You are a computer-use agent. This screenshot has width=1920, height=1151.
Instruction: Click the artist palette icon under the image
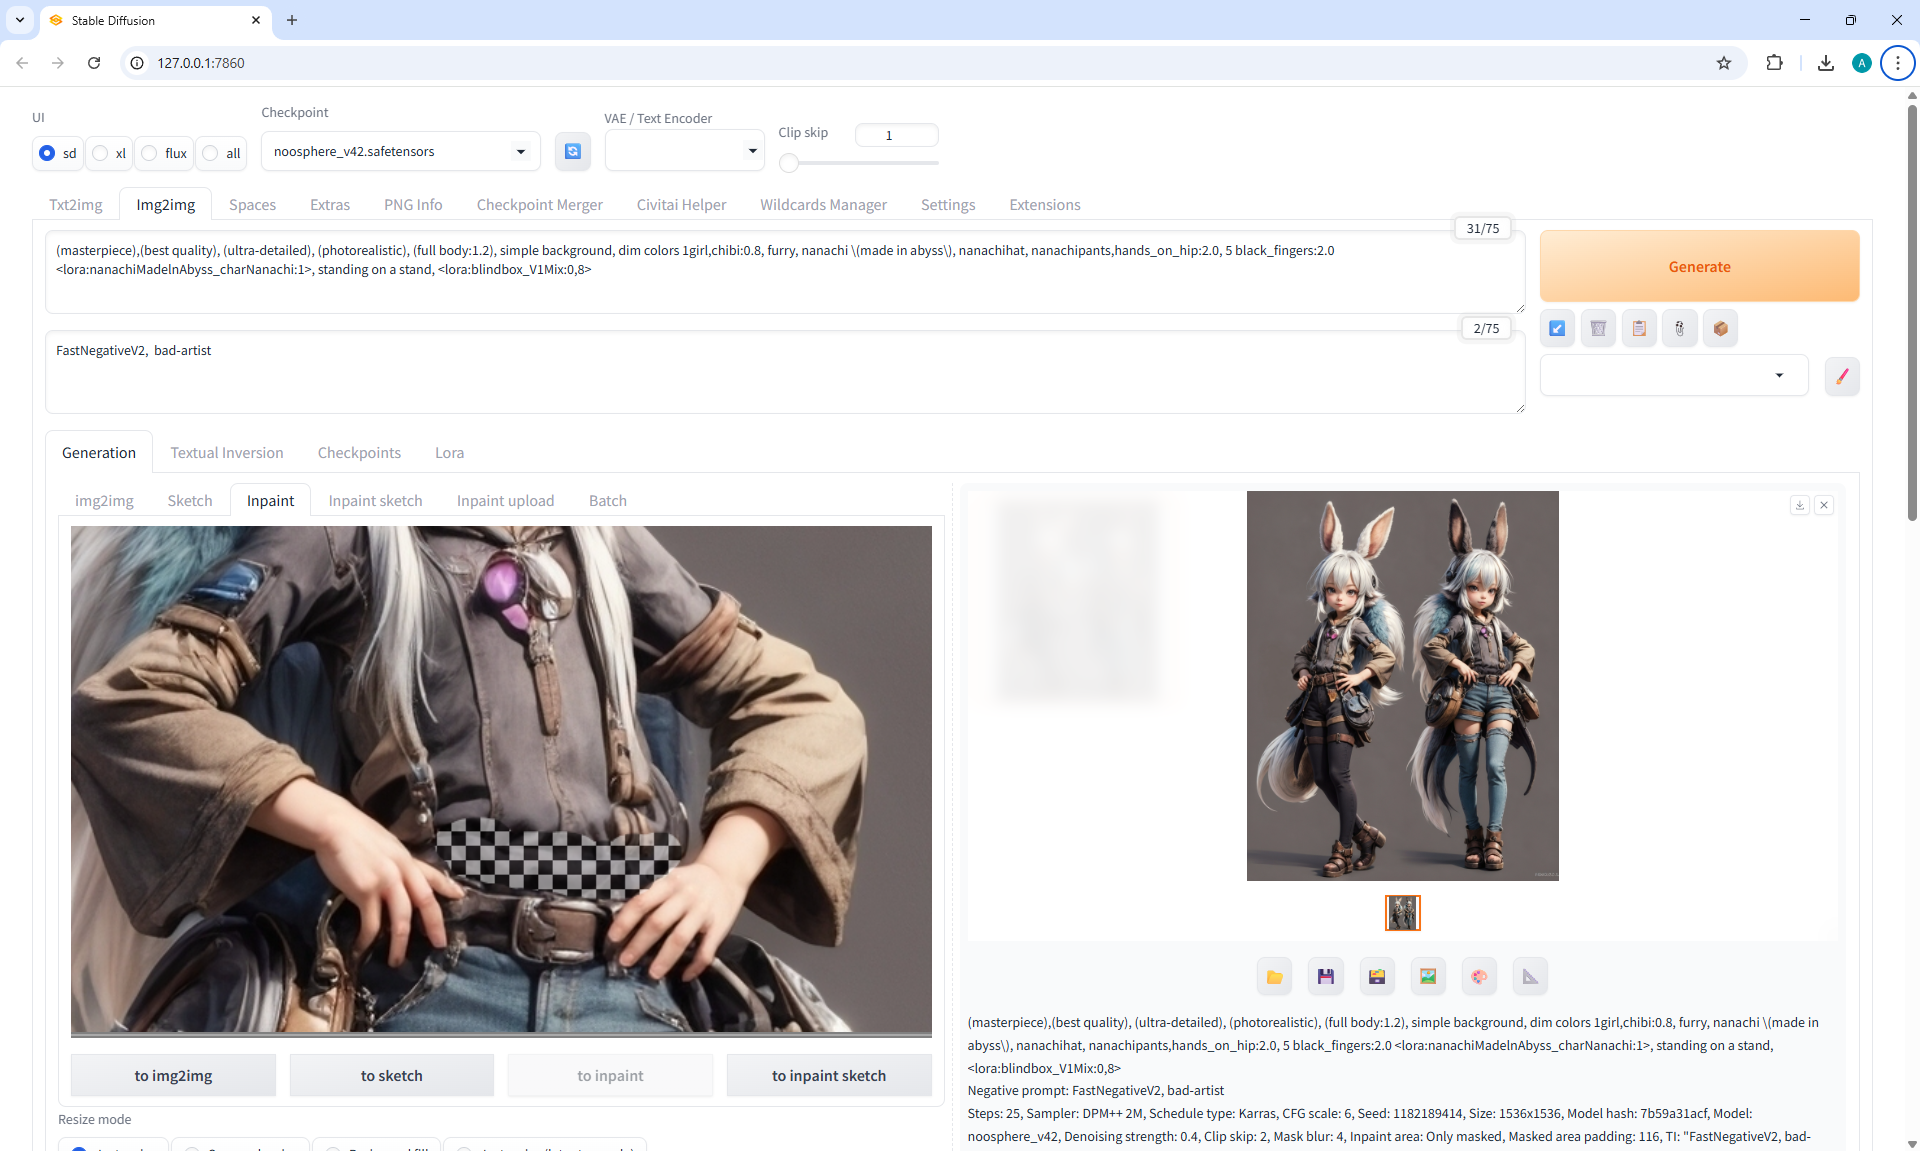click(1479, 977)
